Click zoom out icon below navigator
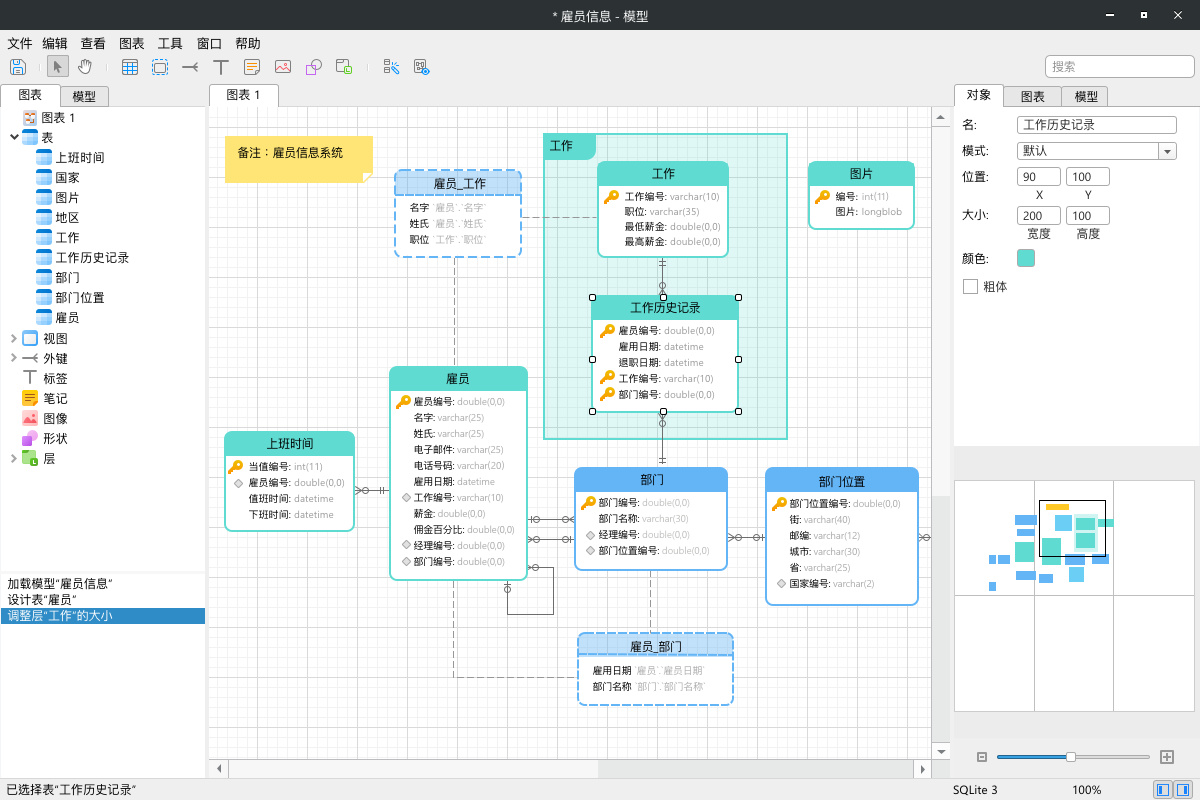 click(982, 757)
